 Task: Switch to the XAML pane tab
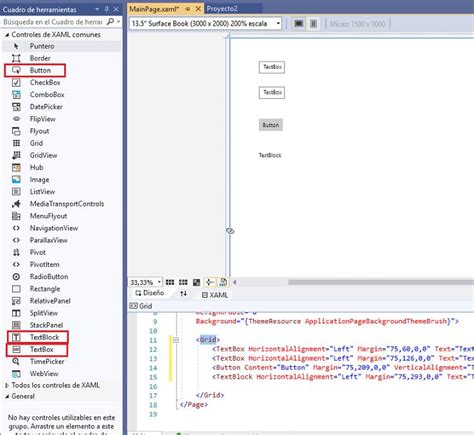click(215, 295)
